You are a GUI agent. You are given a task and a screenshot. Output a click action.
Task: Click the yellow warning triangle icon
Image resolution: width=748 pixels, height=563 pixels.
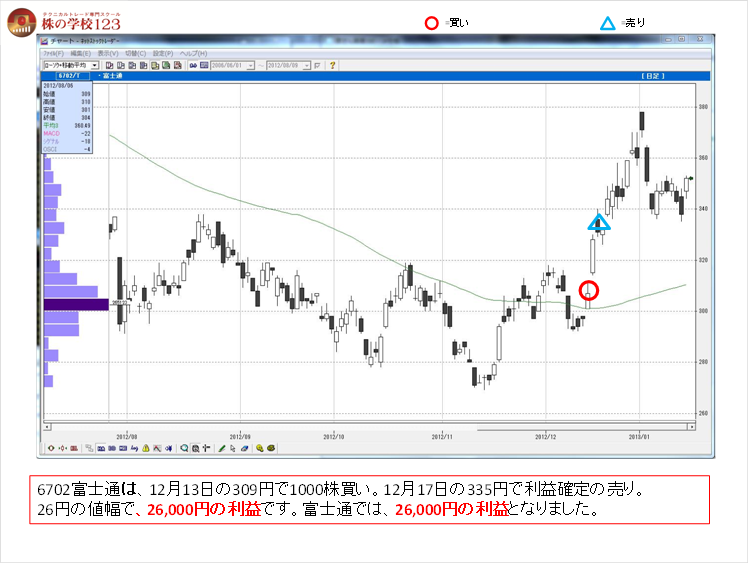click(x=146, y=448)
